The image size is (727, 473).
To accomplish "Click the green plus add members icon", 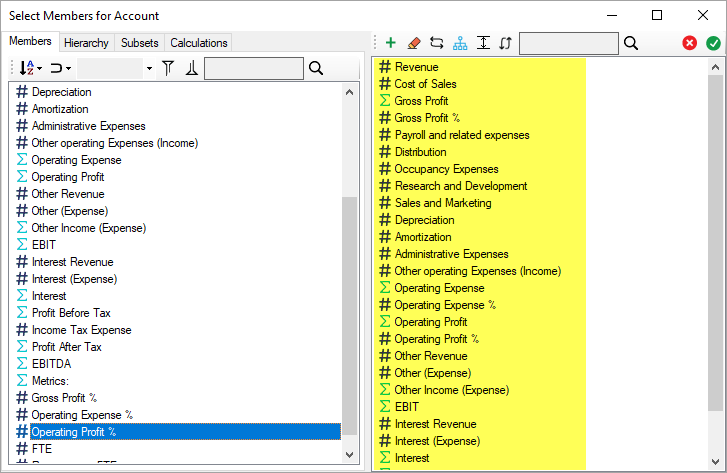I will (x=390, y=43).
